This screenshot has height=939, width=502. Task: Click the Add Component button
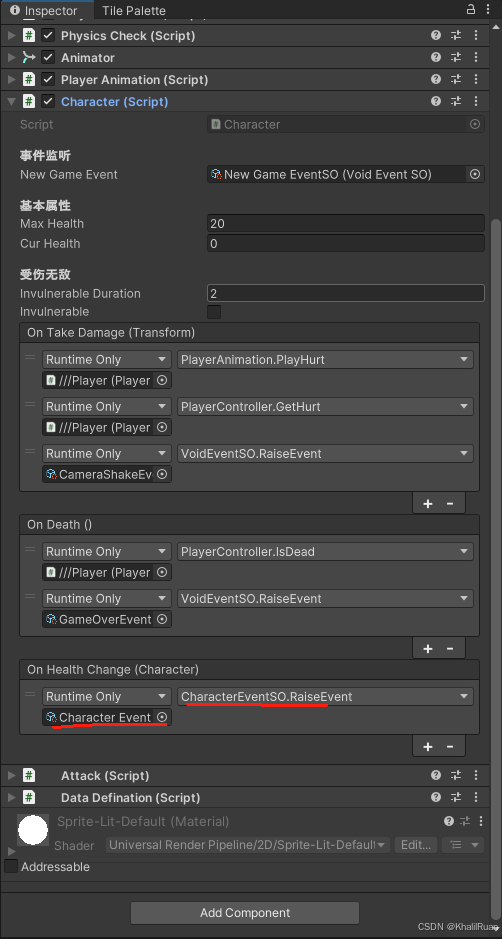[x=244, y=913]
